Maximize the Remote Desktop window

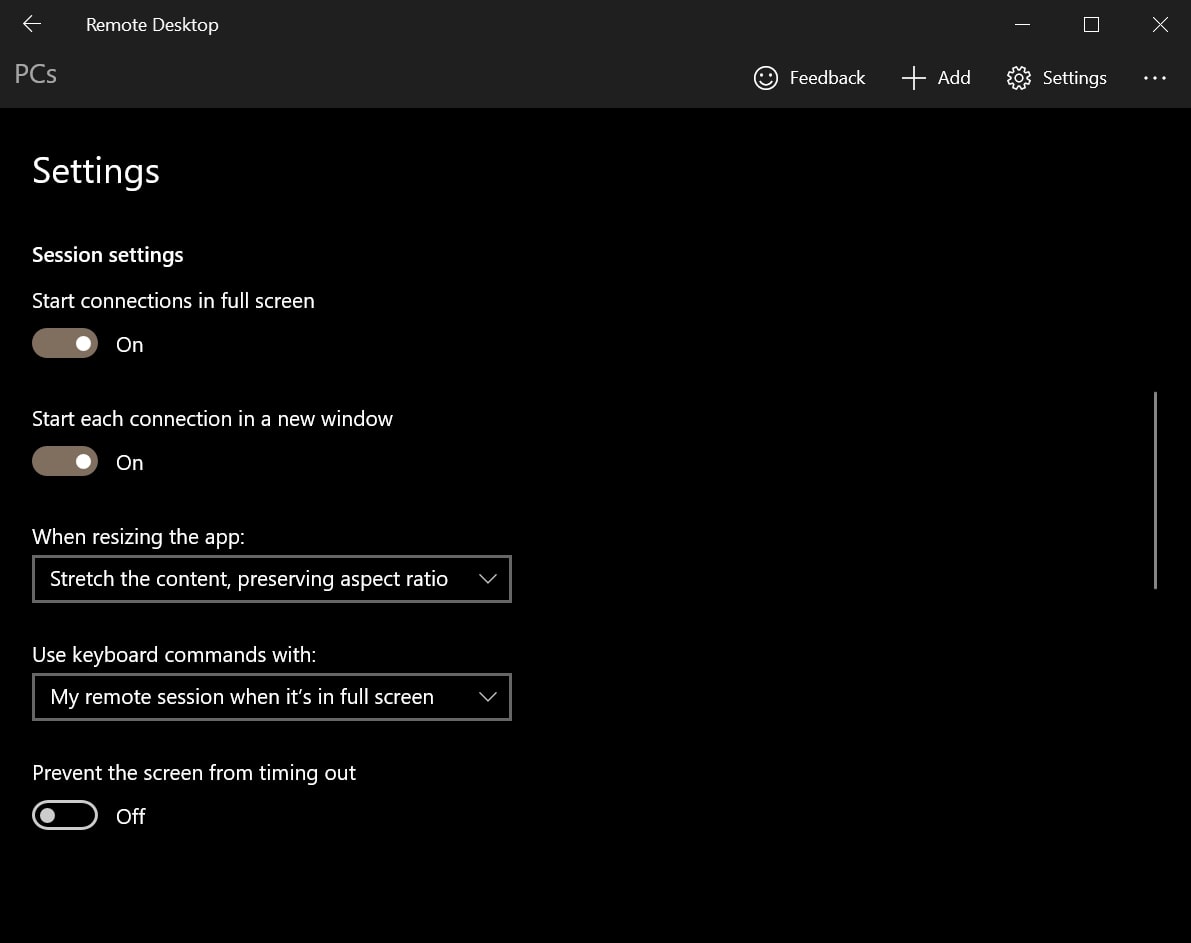pos(1091,25)
